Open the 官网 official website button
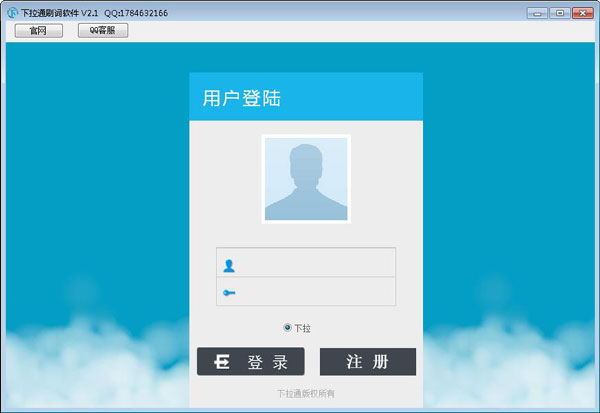600x413 pixels. 39,31
